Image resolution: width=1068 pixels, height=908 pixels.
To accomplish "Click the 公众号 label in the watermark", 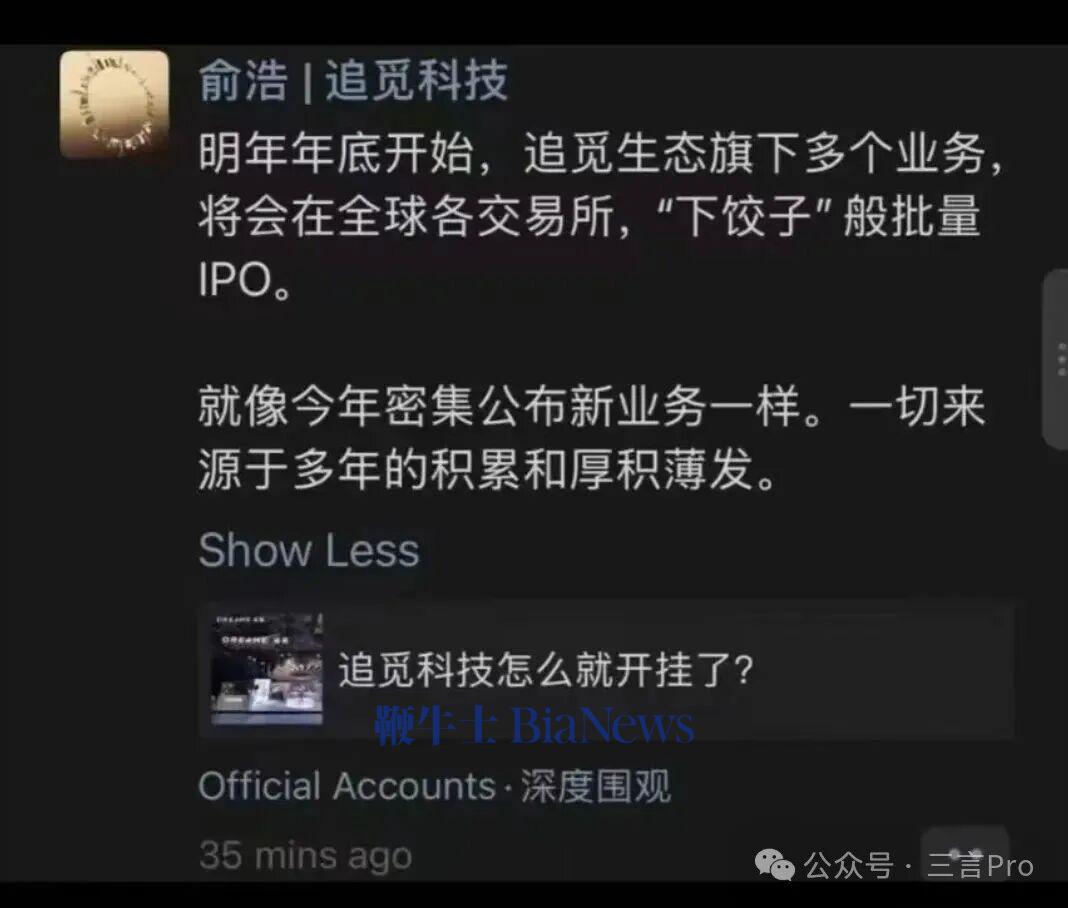I will [x=847, y=866].
